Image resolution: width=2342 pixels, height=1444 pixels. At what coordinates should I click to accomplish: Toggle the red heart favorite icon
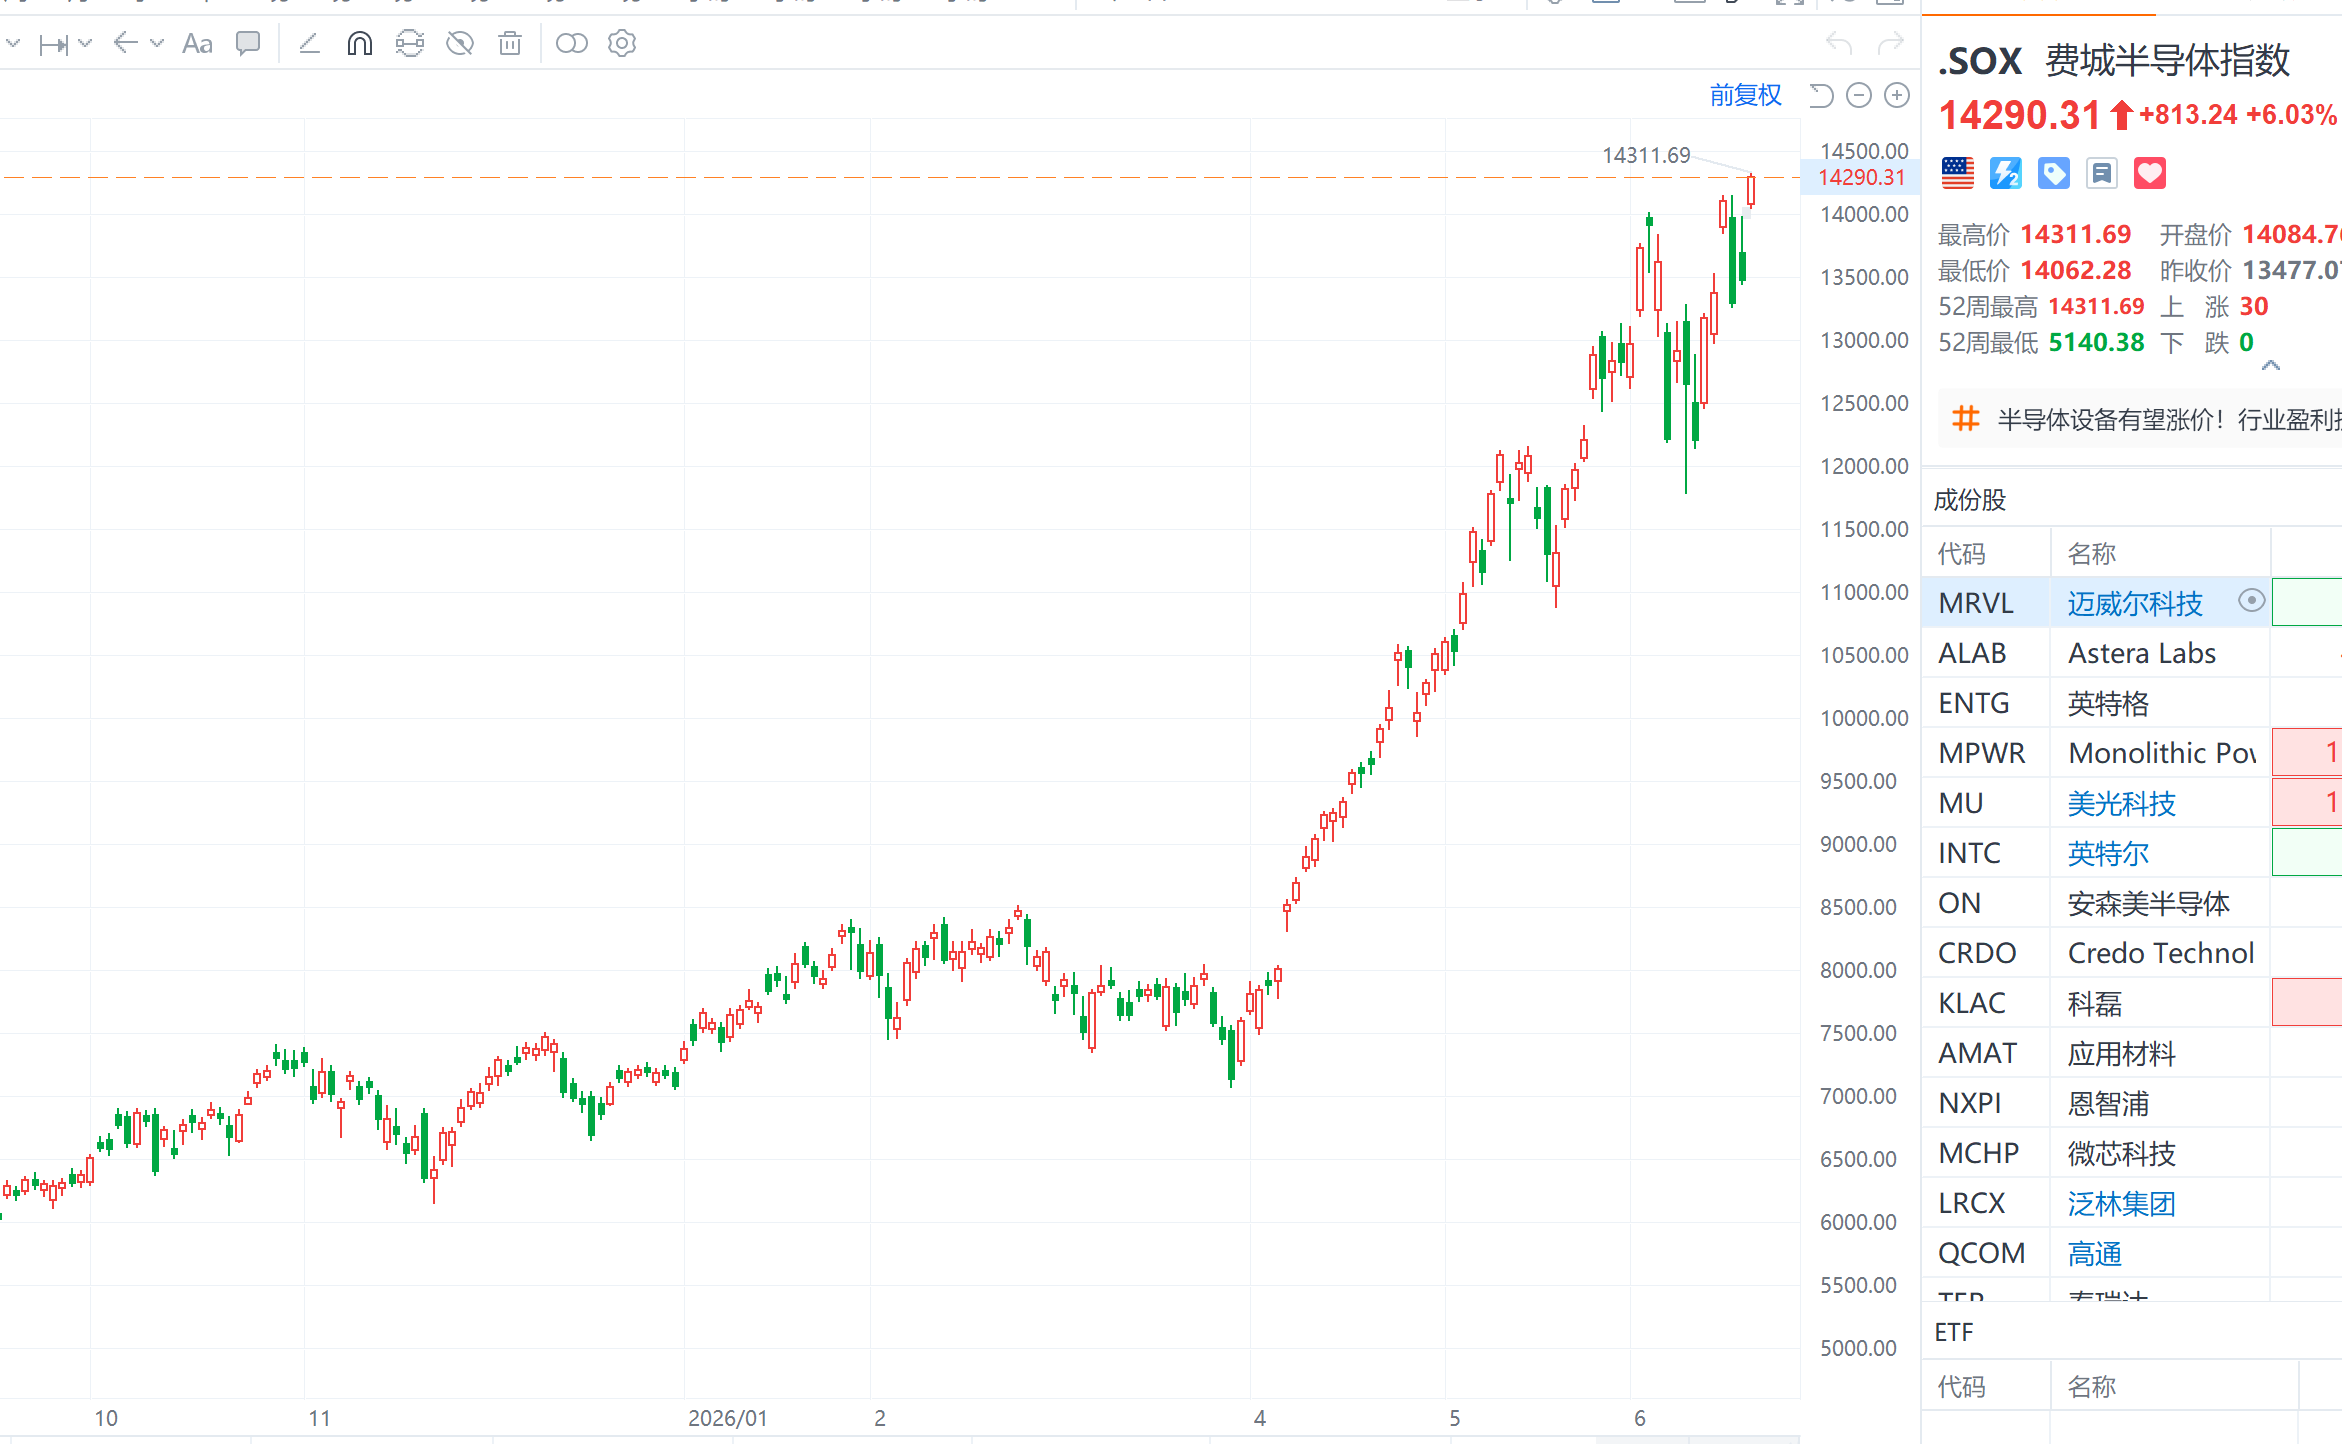point(2149,173)
